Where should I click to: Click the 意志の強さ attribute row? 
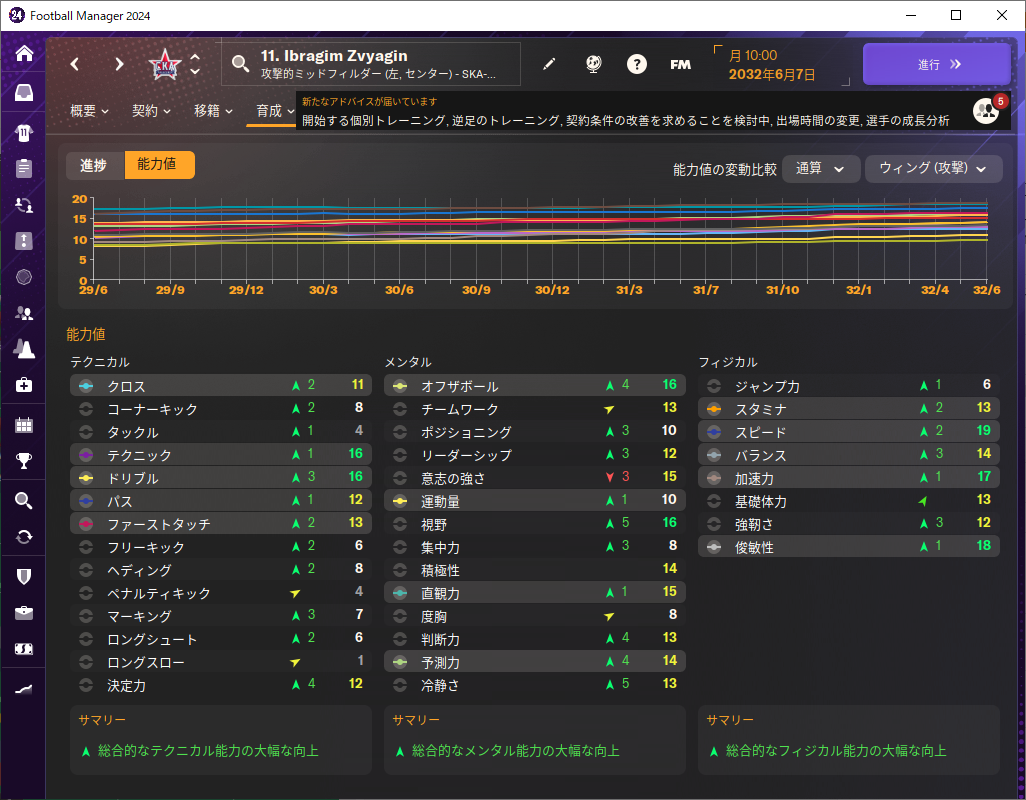pyautogui.click(x=535, y=478)
